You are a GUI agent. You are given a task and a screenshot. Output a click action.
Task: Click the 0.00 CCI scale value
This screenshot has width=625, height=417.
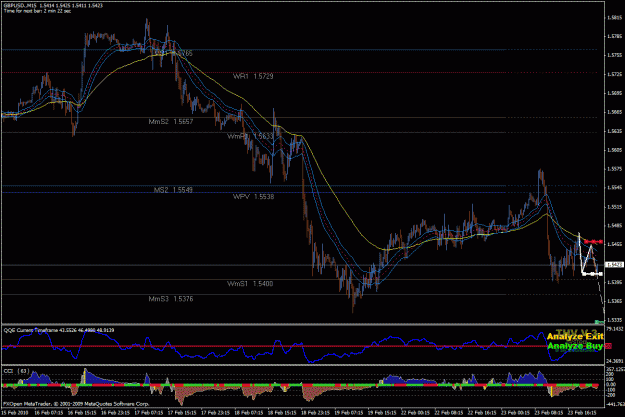(611, 384)
